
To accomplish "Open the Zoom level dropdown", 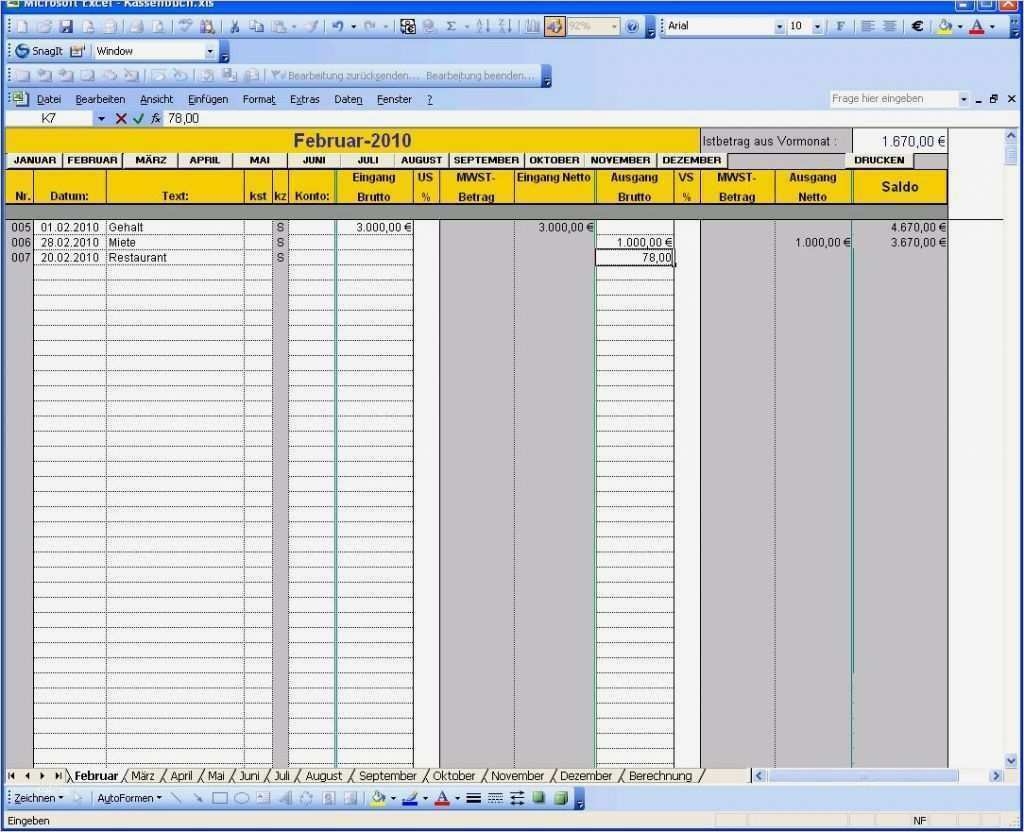I will [614, 26].
